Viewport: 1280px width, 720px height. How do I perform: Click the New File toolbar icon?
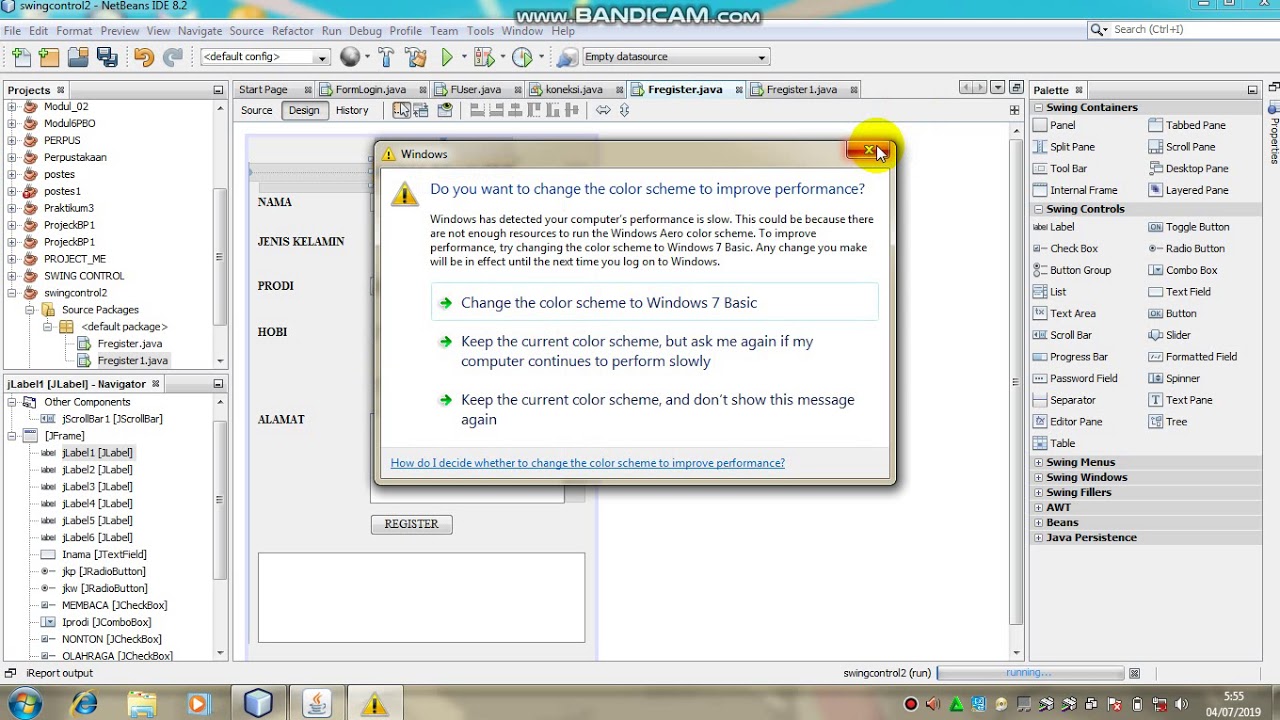(21, 57)
